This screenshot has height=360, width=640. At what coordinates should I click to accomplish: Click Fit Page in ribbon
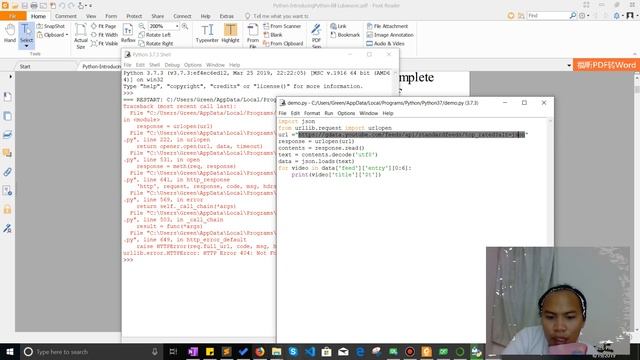pos(104,26)
